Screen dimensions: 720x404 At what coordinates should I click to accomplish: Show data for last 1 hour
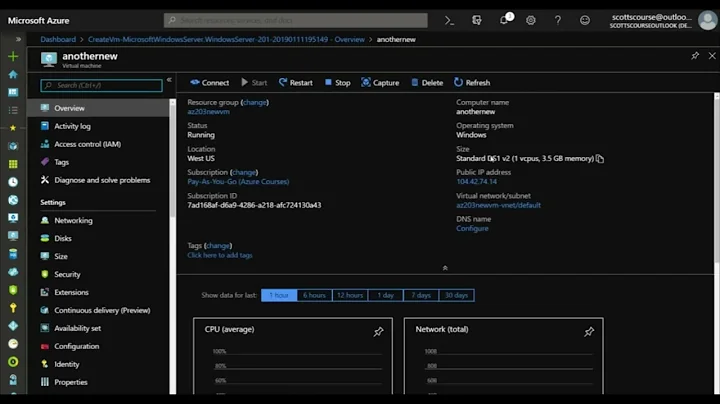tap(279, 295)
